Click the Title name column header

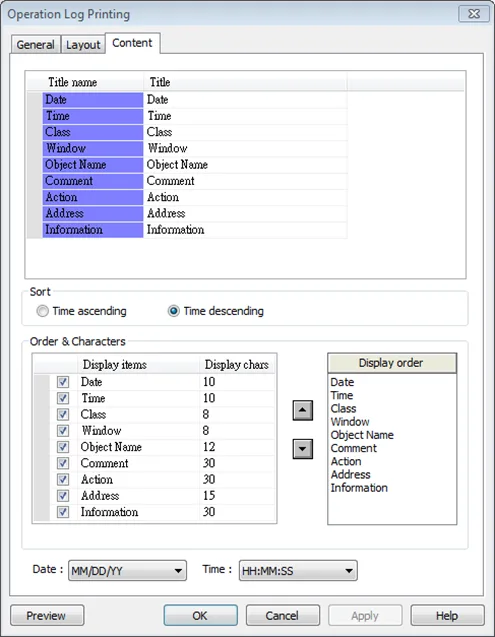(93, 82)
